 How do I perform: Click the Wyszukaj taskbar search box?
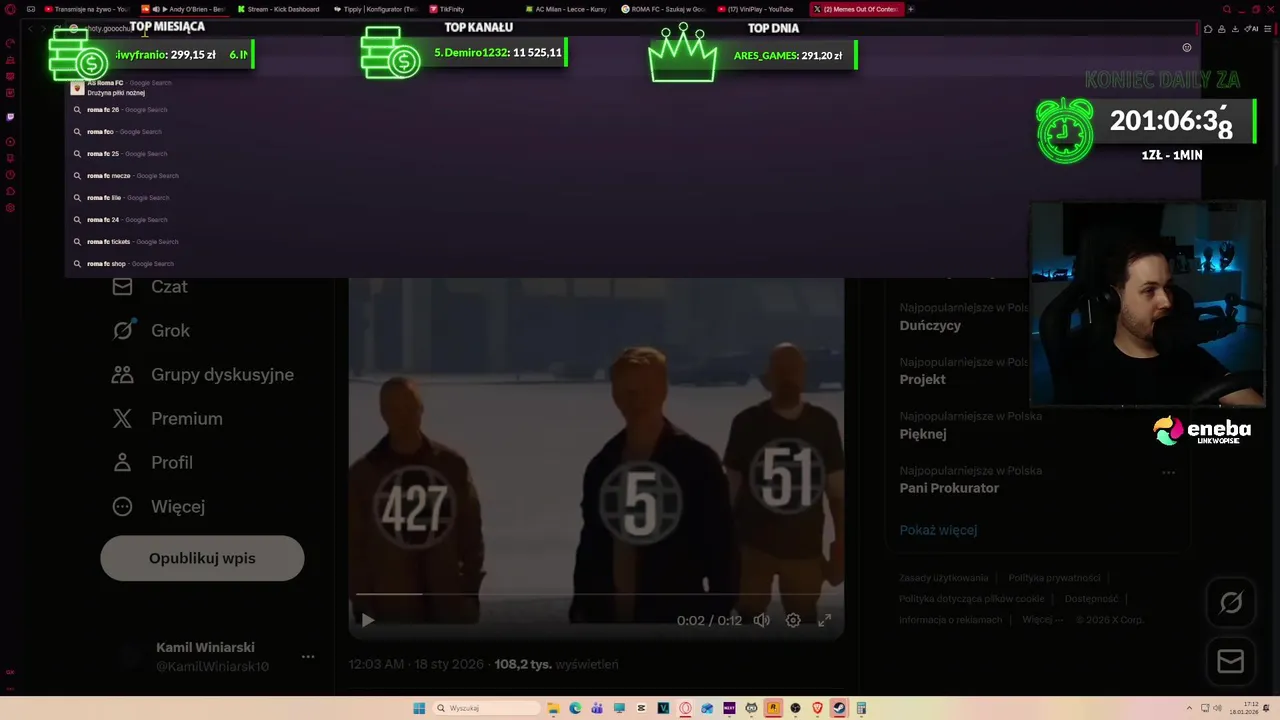(487, 708)
